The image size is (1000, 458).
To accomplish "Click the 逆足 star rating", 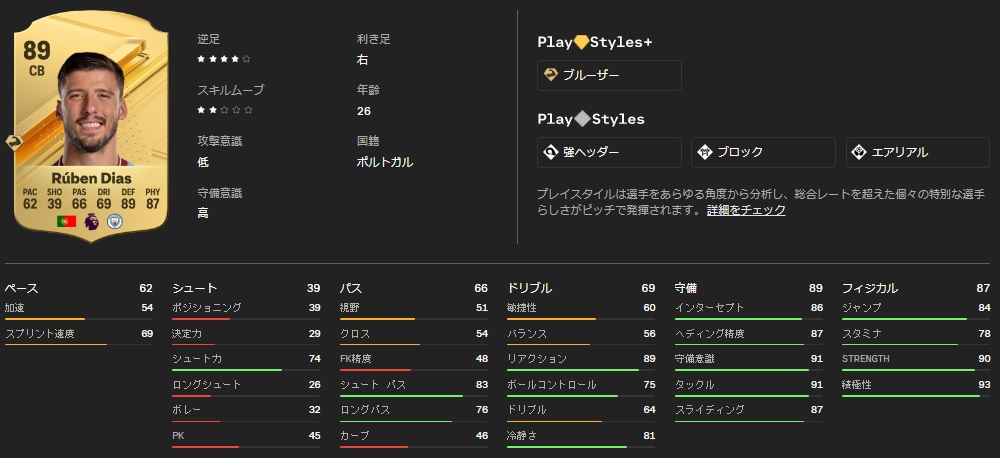I will 224,59.
